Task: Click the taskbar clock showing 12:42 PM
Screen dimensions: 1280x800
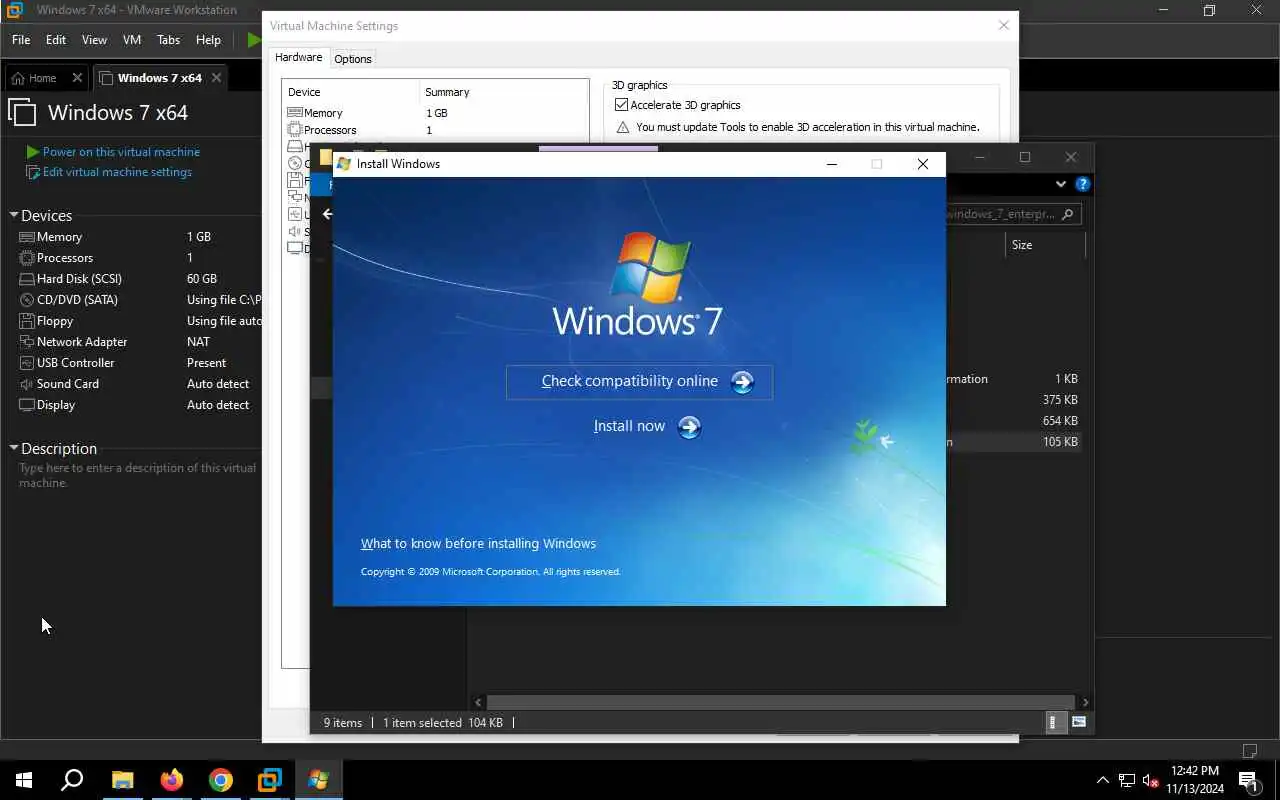Action: [1195, 780]
